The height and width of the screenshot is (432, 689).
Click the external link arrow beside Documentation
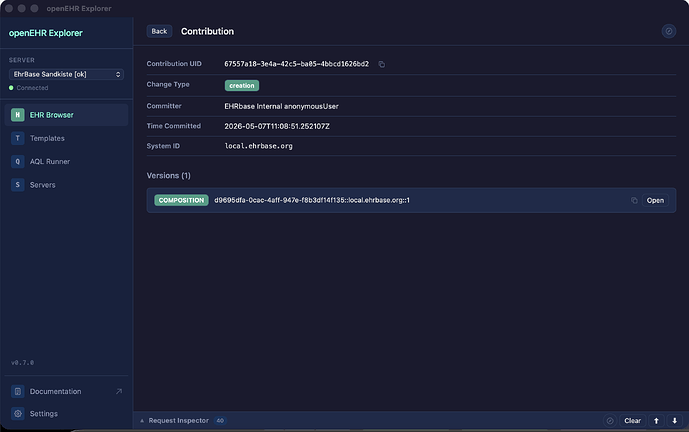pos(119,392)
